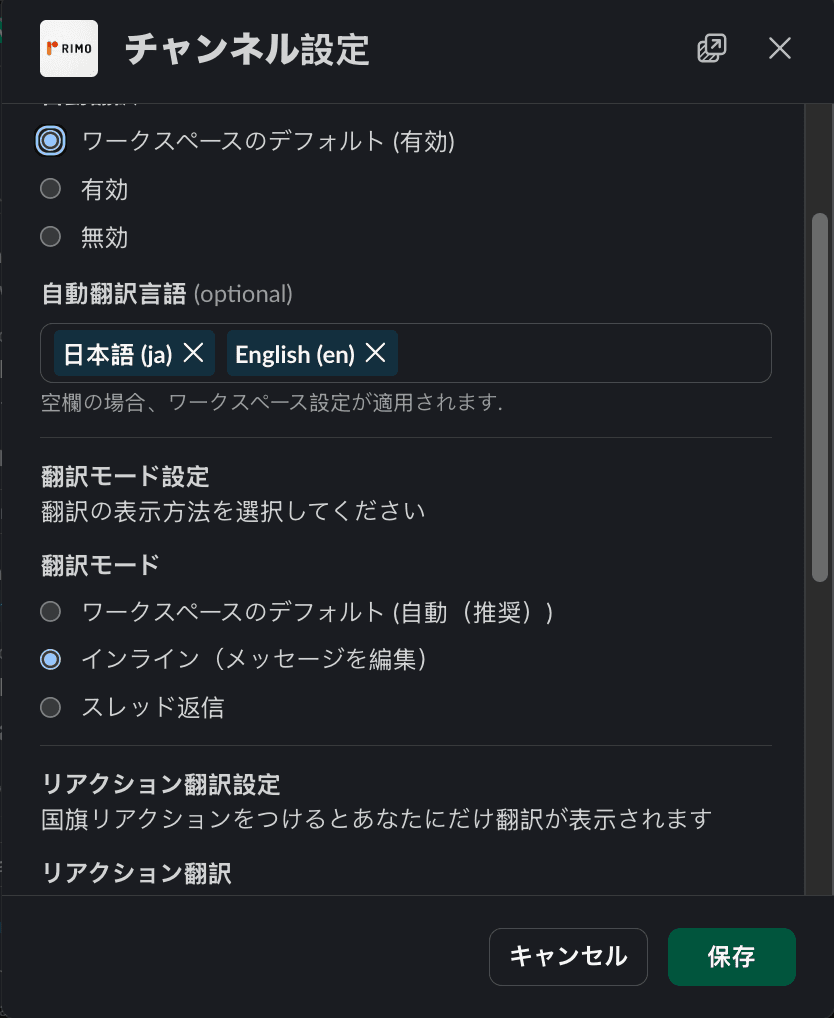Click the Rimo app logo

tap(68, 47)
